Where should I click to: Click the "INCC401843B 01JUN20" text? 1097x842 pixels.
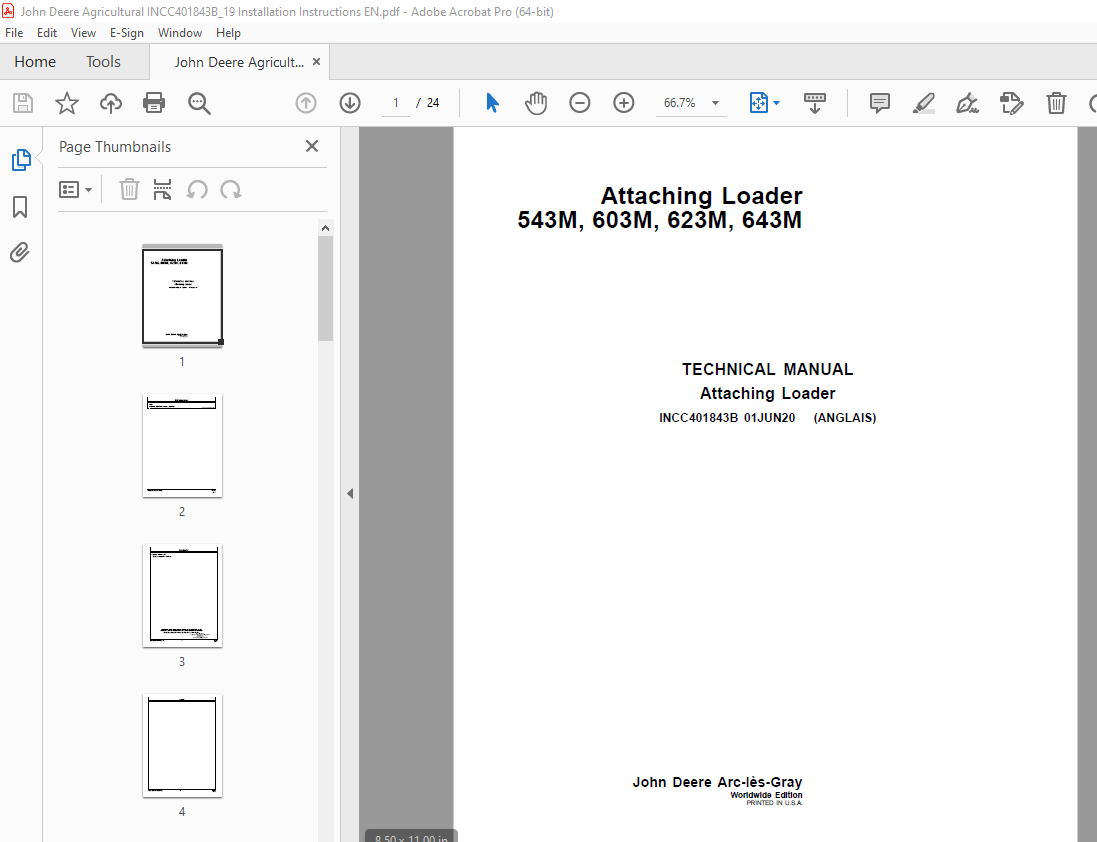pos(727,418)
